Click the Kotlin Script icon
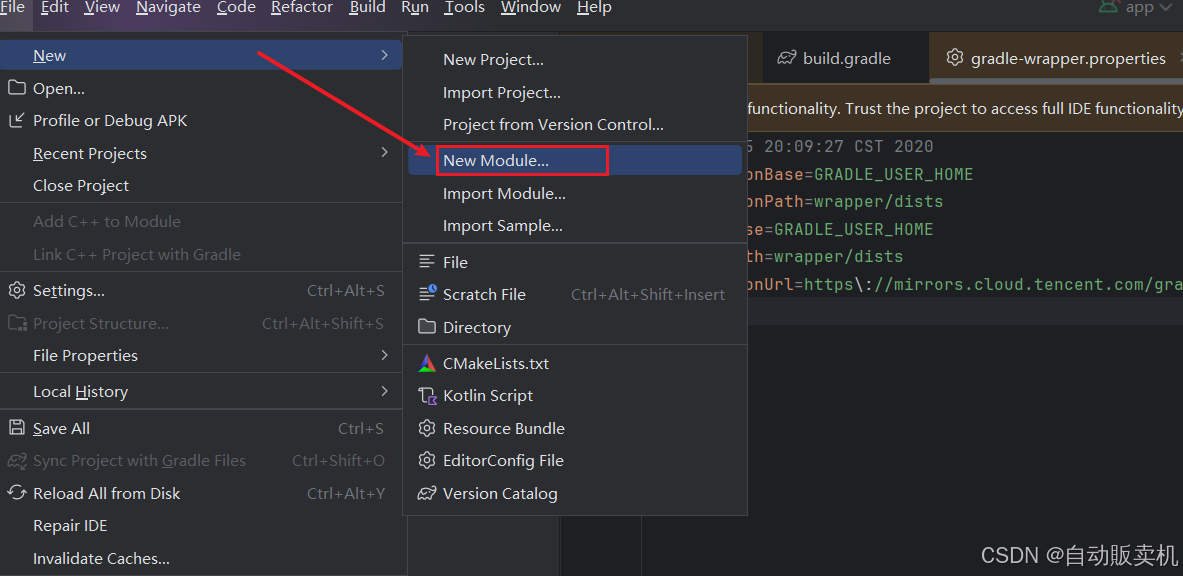This screenshot has width=1183, height=576. [428, 396]
